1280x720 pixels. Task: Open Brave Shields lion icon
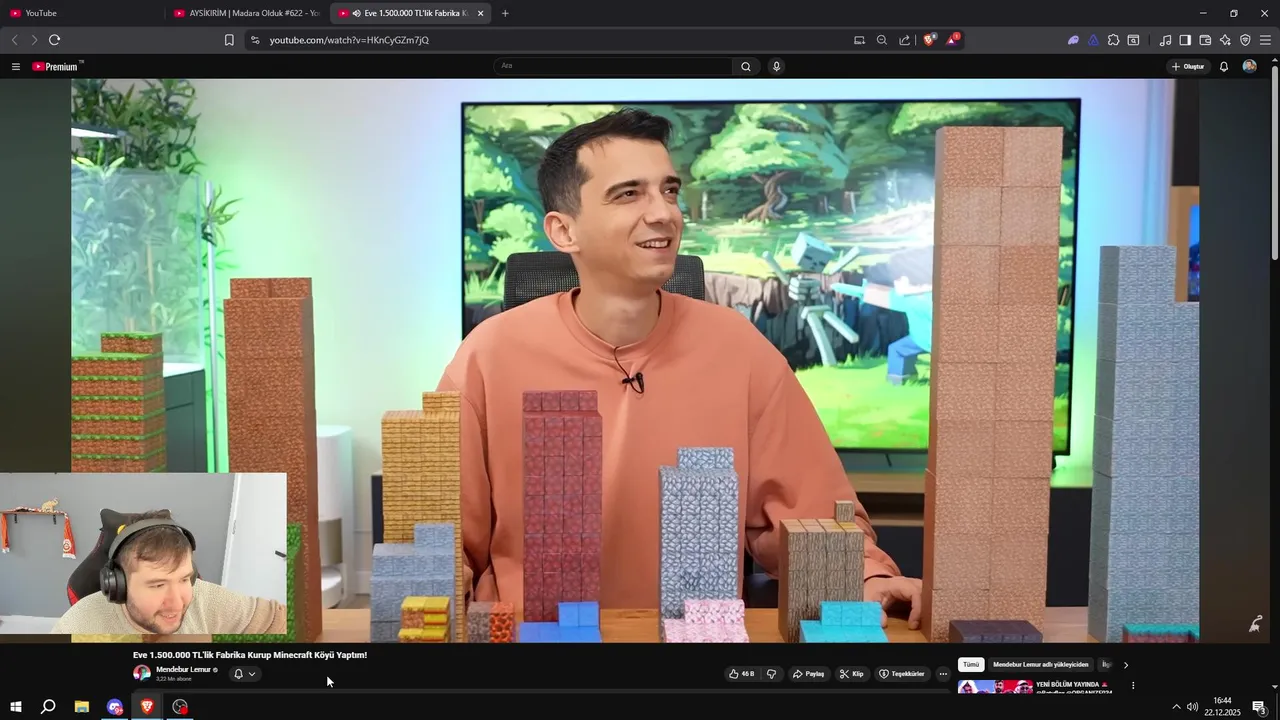929,40
